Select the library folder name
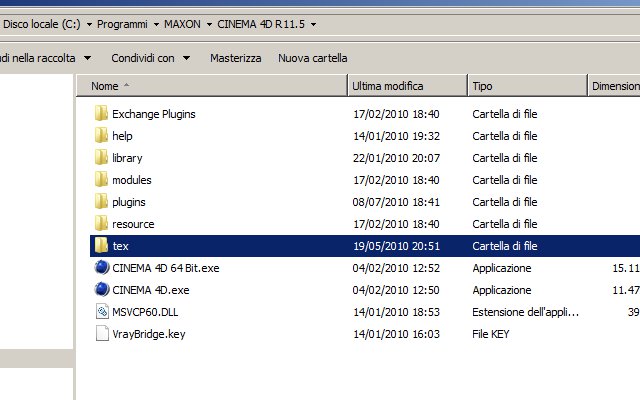This screenshot has height=400, width=640. pyautogui.click(x=127, y=158)
